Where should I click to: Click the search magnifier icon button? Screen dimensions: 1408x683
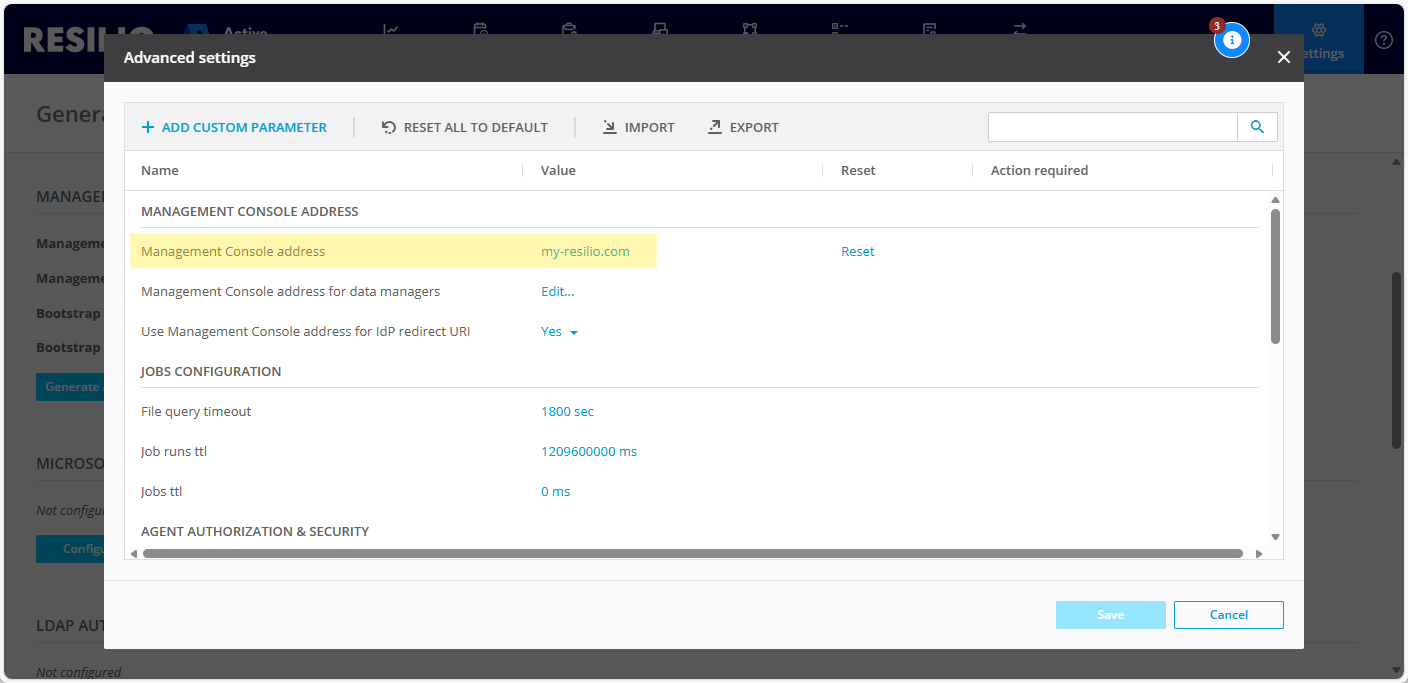pos(1257,127)
